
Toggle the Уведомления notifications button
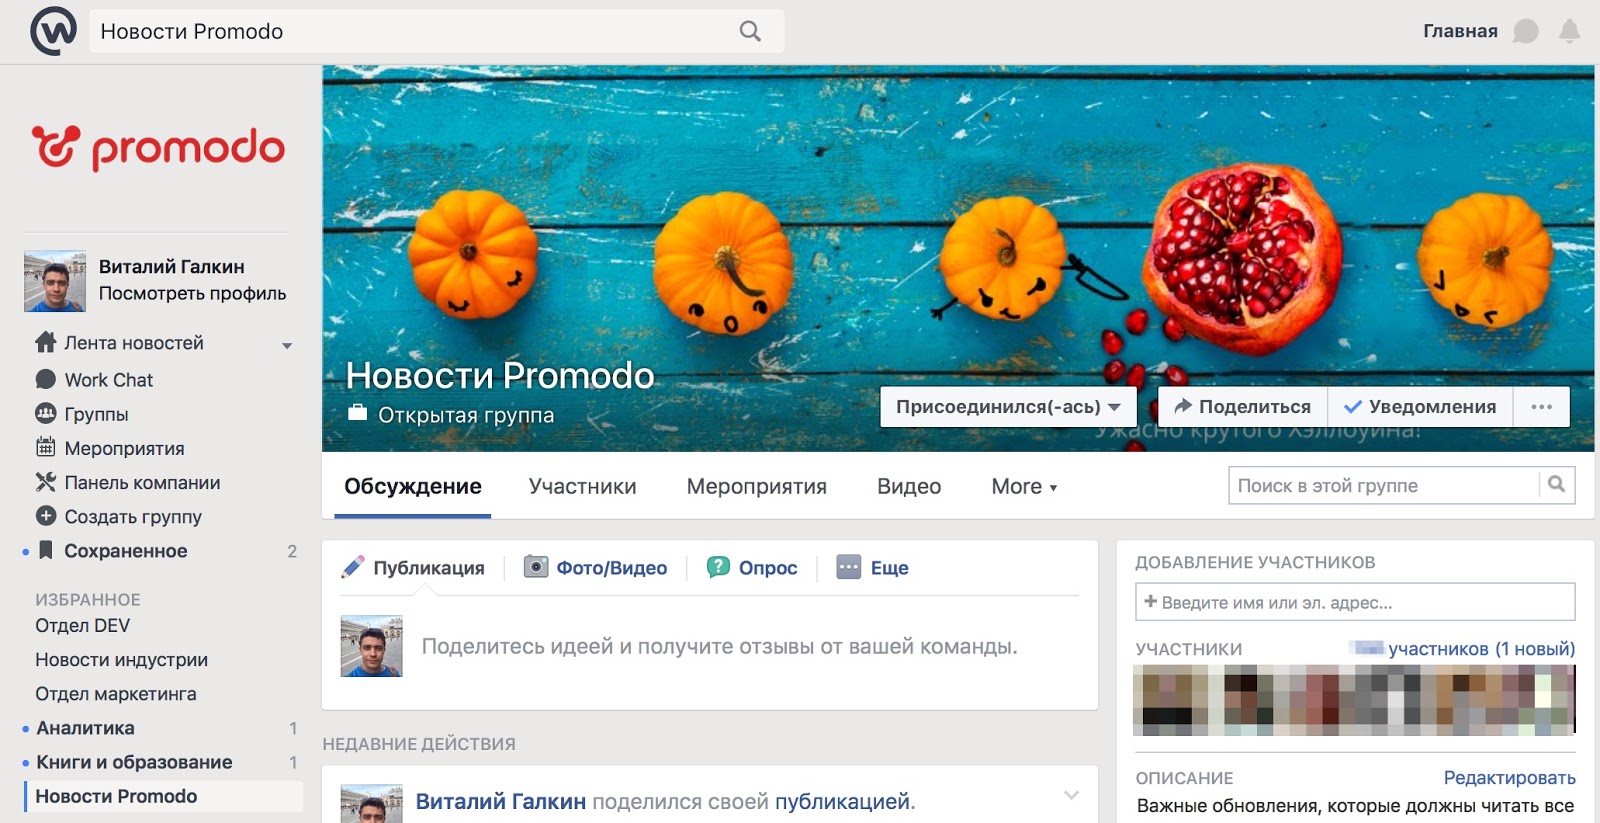tap(1420, 406)
